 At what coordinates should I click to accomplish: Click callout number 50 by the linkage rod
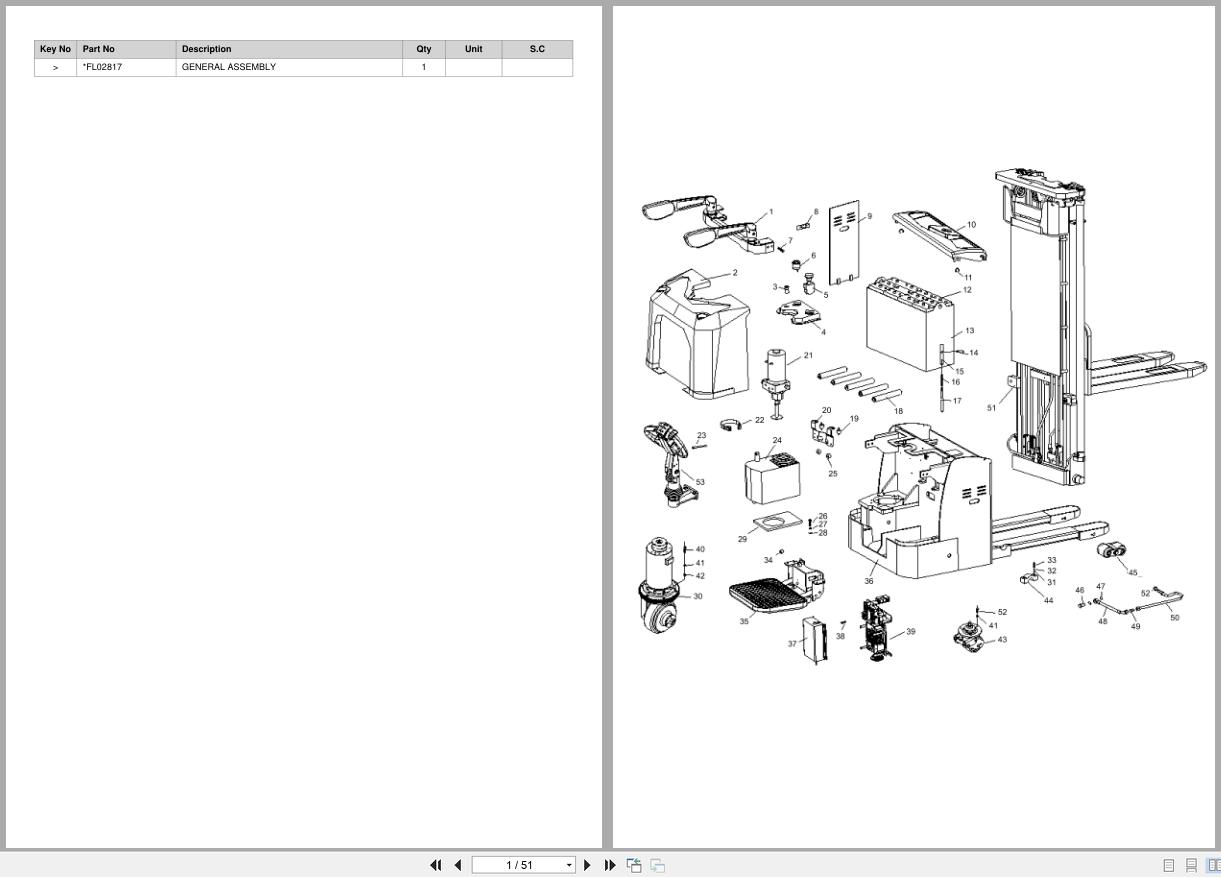(x=1174, y=618)
